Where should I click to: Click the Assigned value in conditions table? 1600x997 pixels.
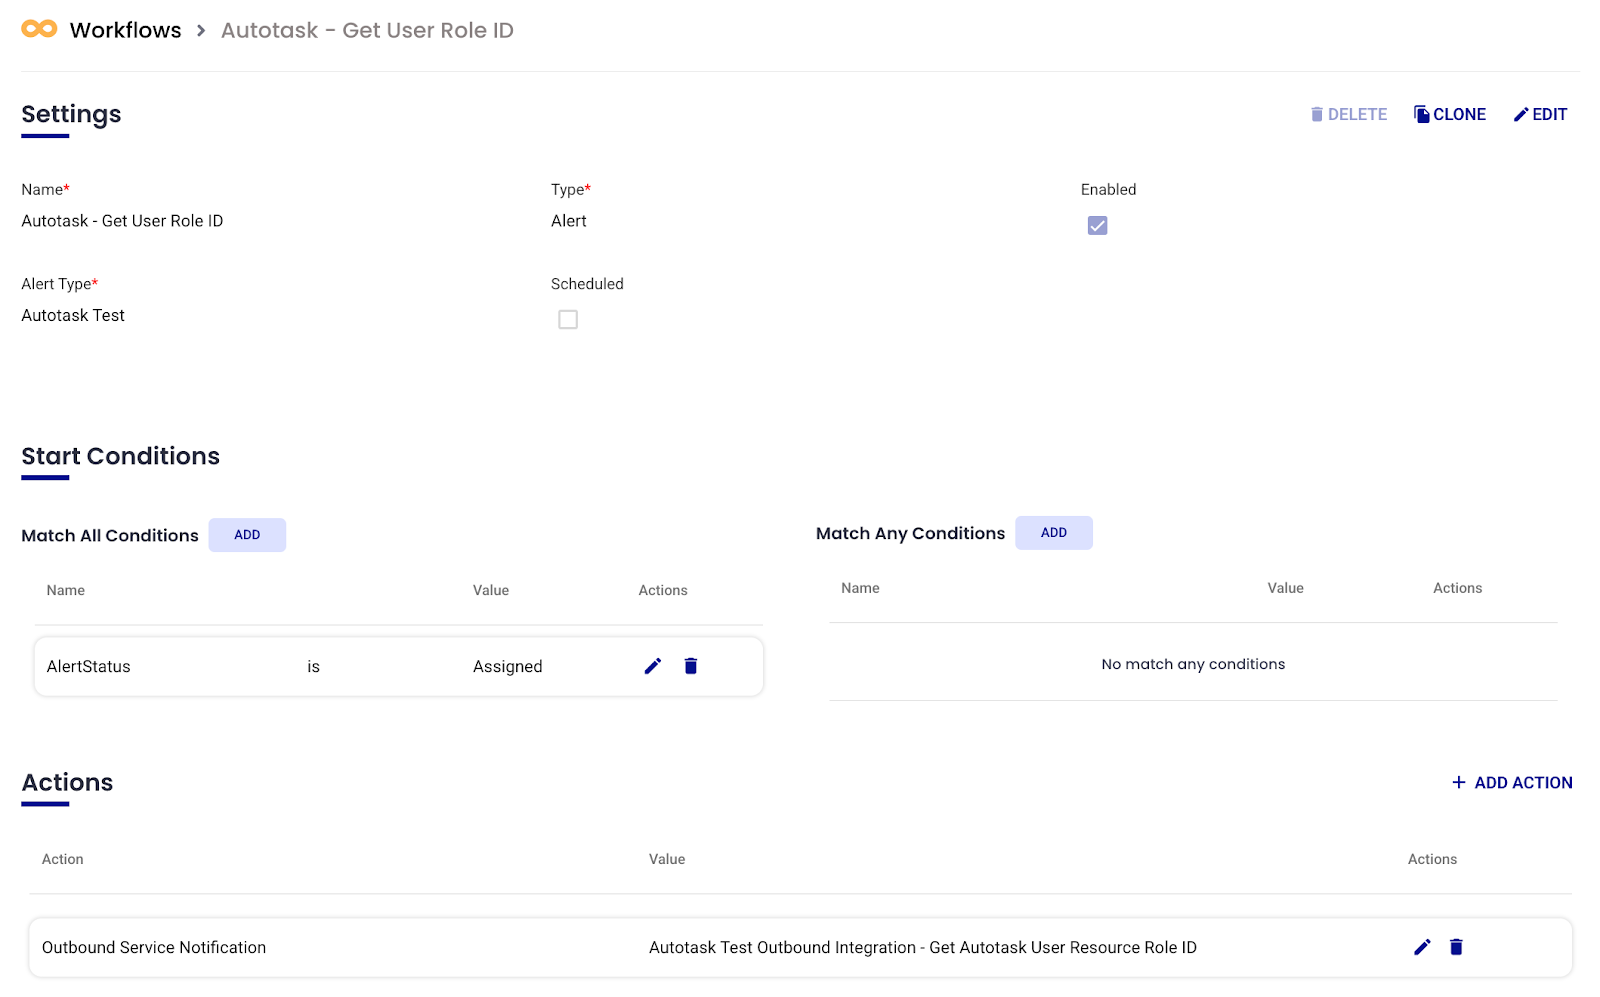507,667
